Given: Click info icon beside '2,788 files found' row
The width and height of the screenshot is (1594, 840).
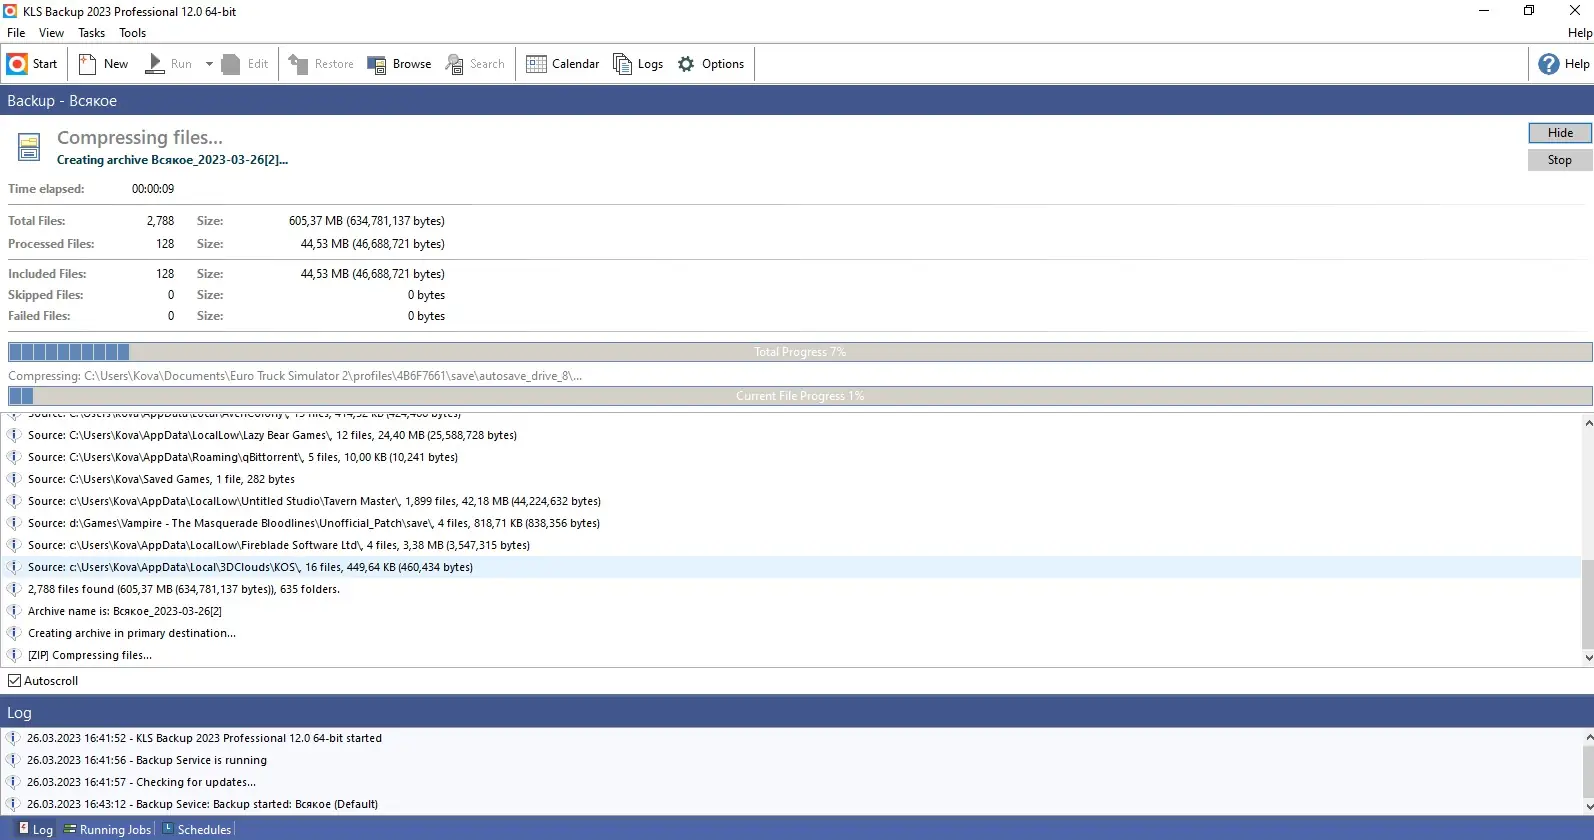Looking at the screenshot, I should point(14,589).
